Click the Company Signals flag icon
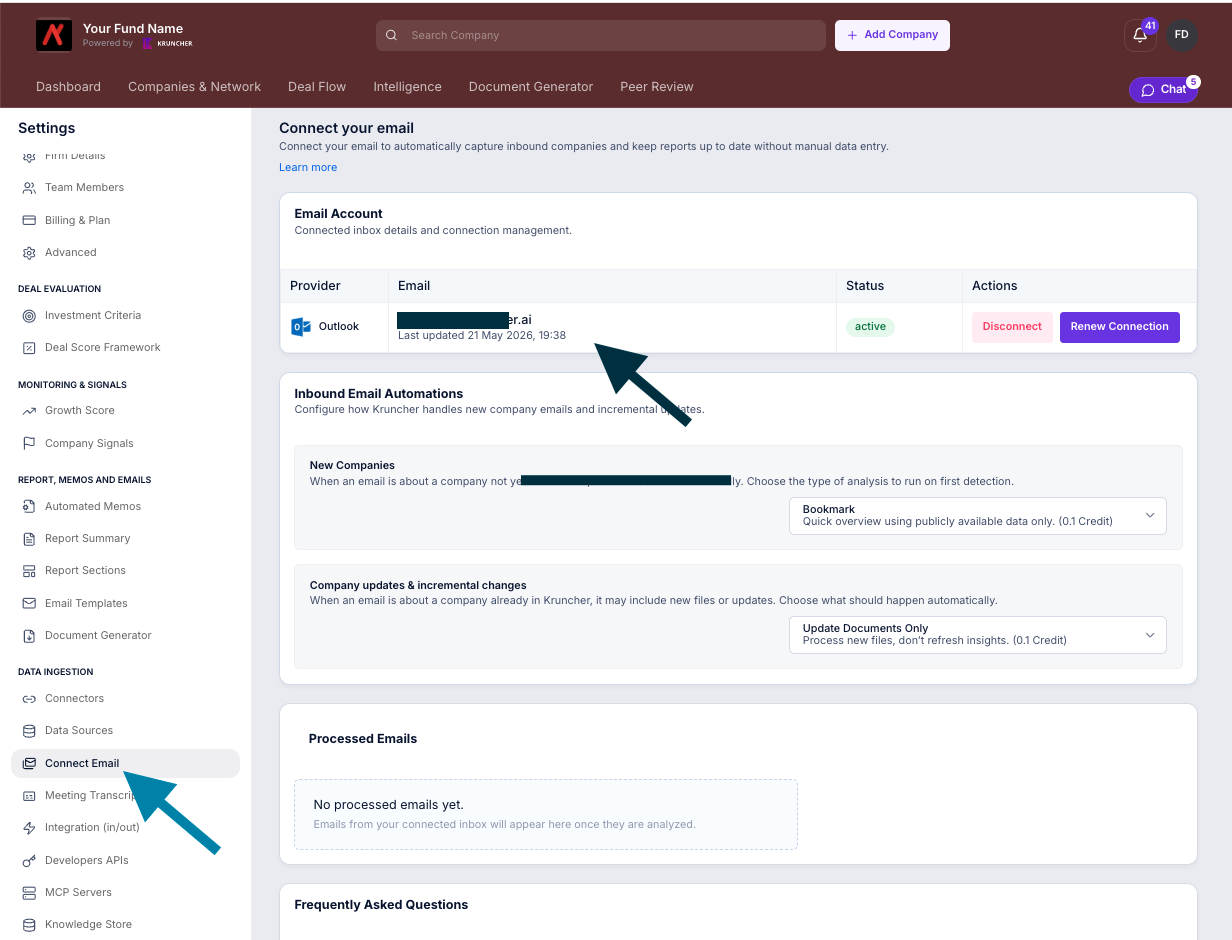This screenshot has height=940, width=1232. pos(29,443)
